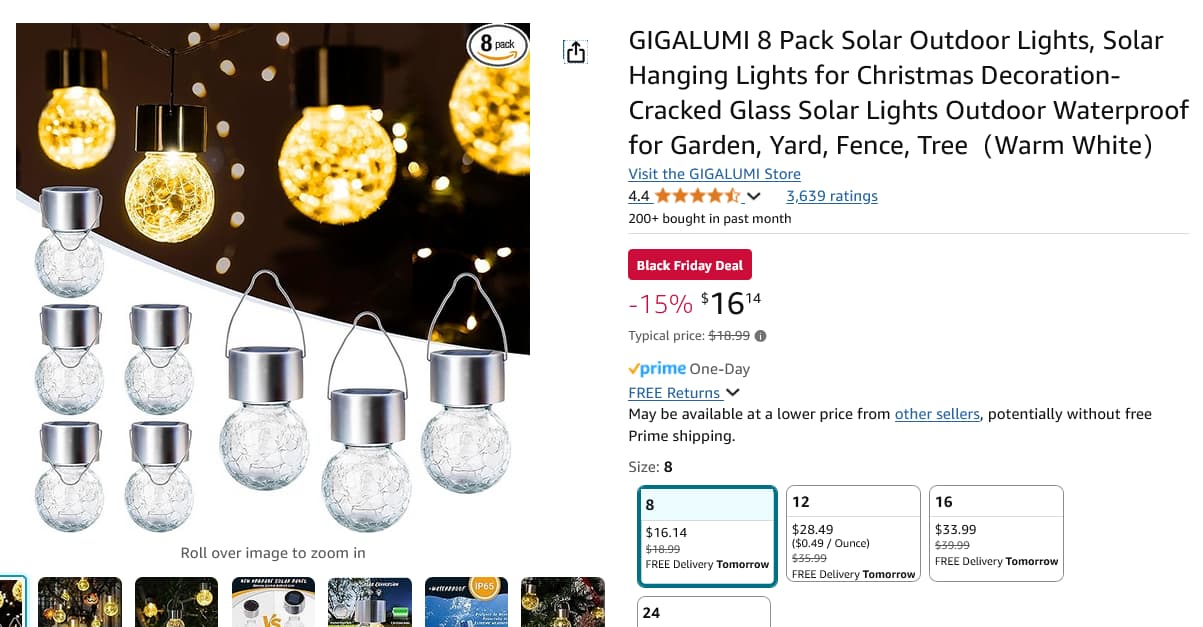The image size is (1203, 627).
Task: Select the 12-pack size at $28.49
Action: point(853,535)
